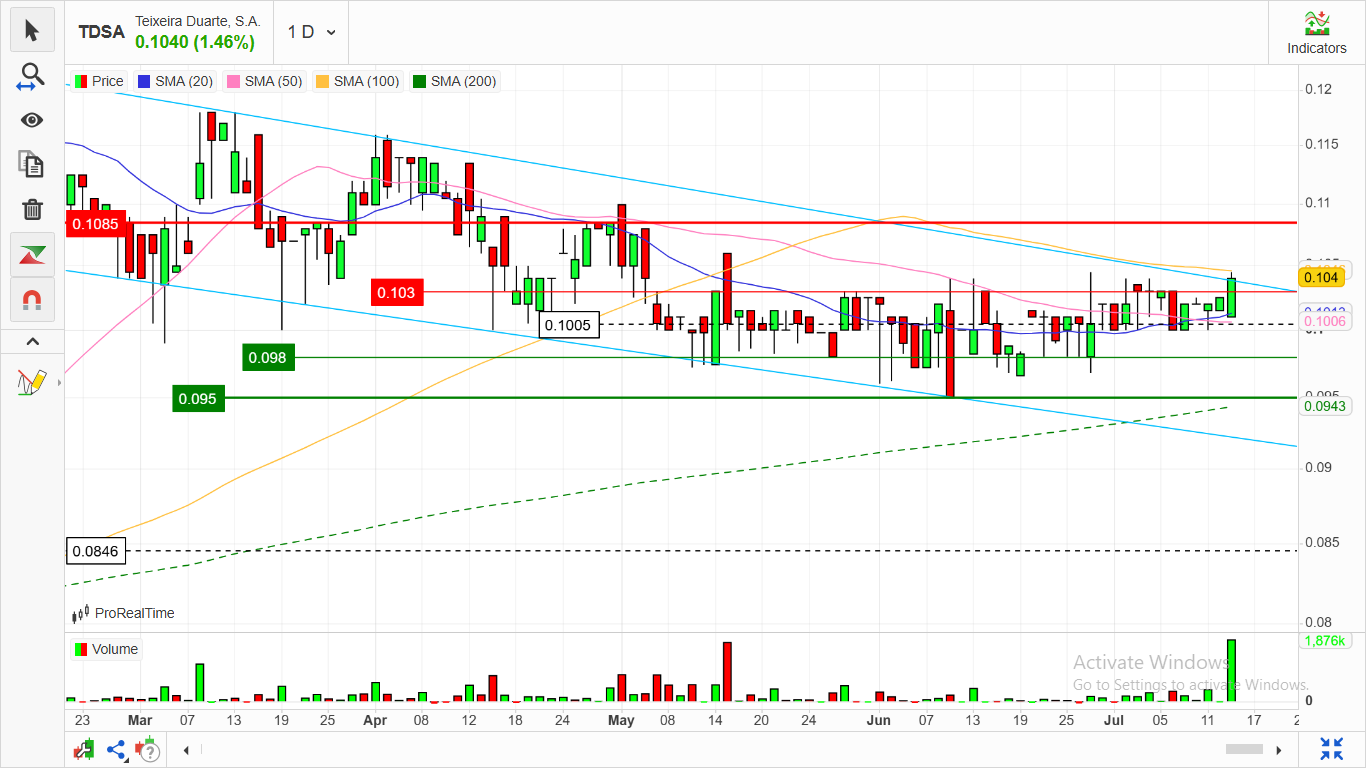The width and height of the screenshot is (1366, 768).
Task: Click the Apr label on the date axis
Action: [375, 720]
